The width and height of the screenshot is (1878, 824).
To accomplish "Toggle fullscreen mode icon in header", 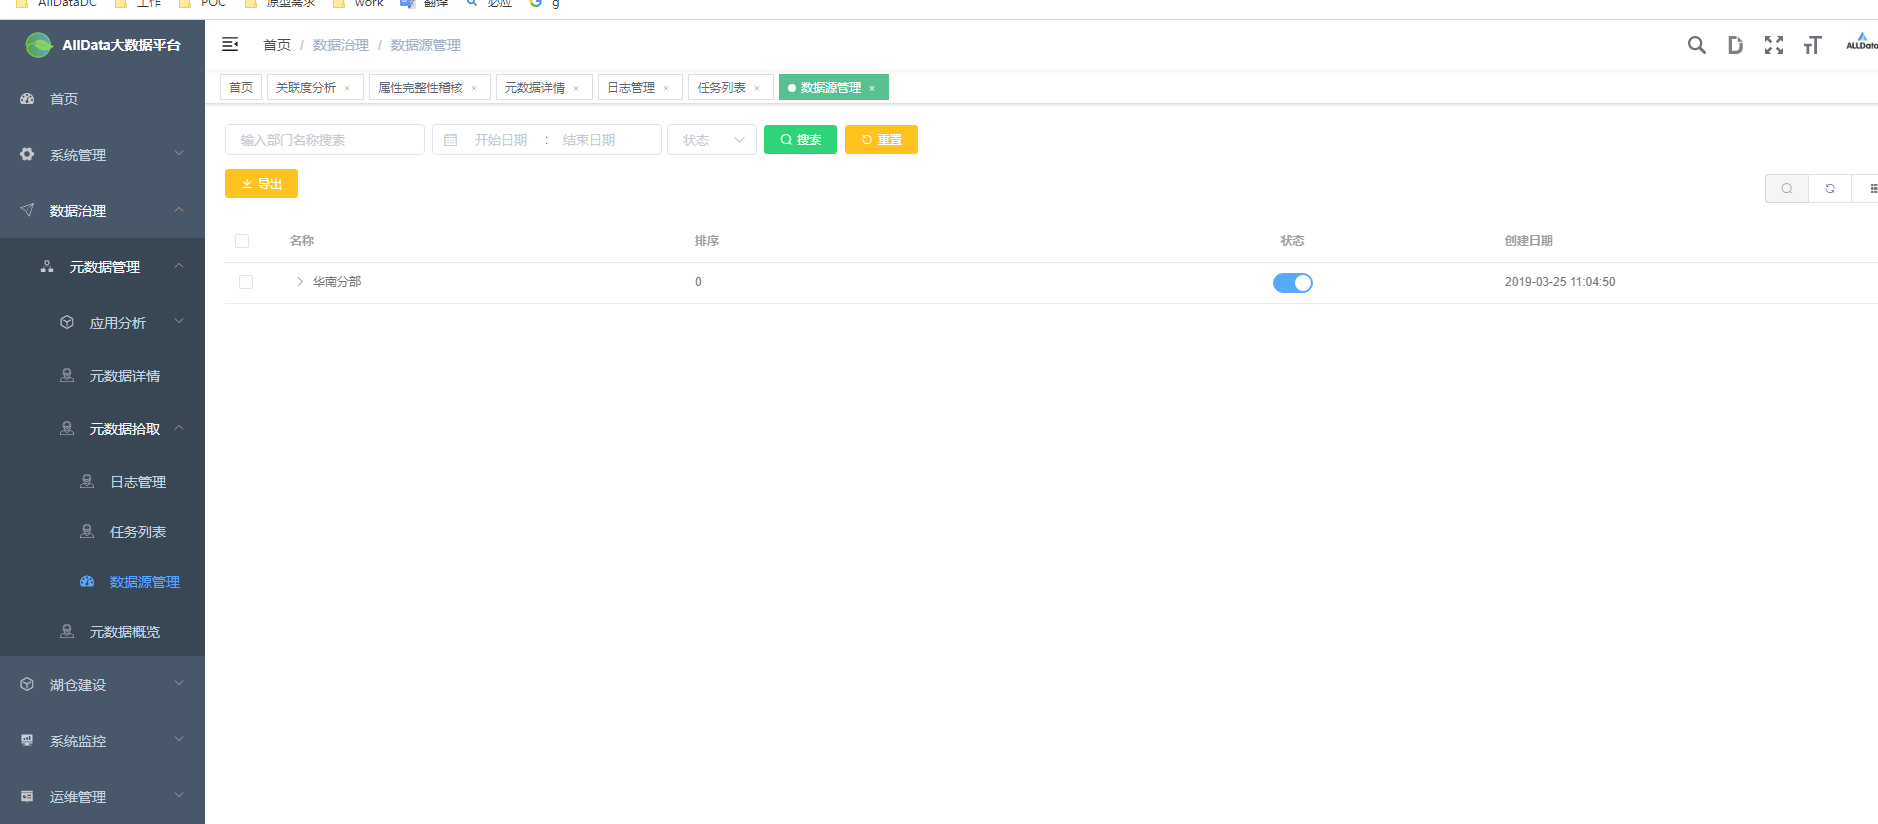I will click(1773, 45).
